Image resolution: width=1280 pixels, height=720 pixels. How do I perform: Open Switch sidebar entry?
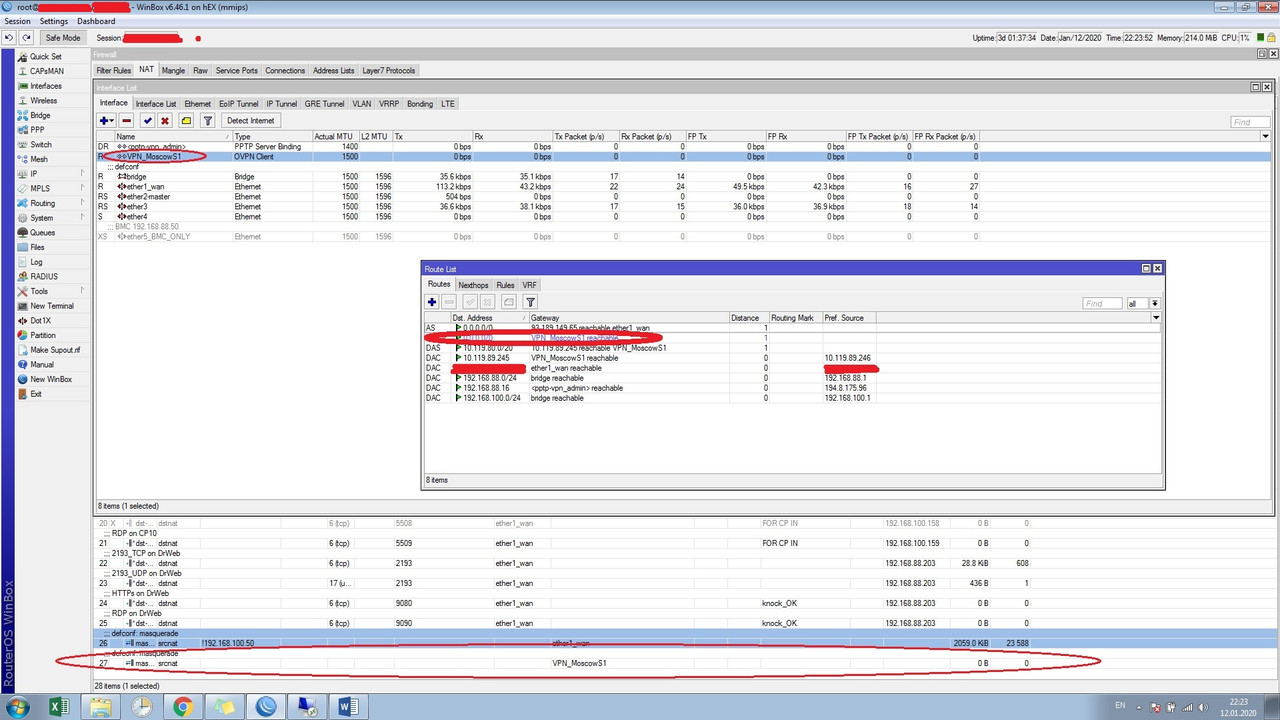click(40, 145)
